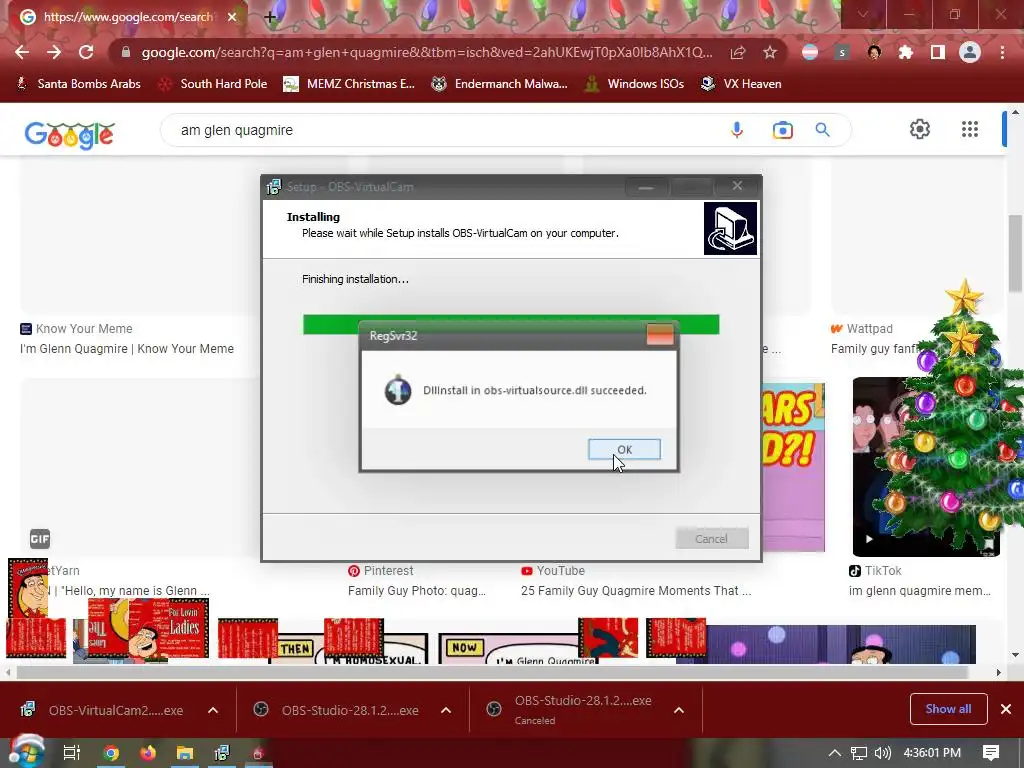Bookmark this page with the star icon
Viewport: 1024px width, 768px height.
[770, 52]
